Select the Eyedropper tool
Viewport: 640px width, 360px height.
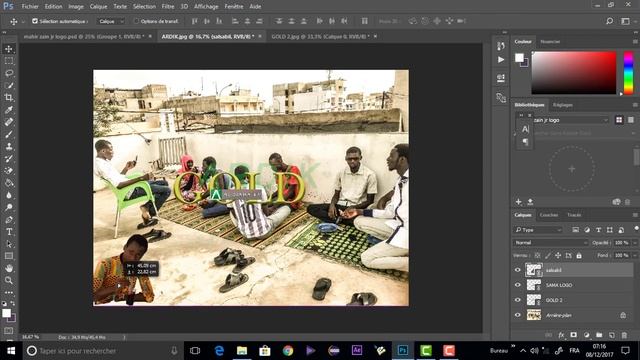point(9,110)
